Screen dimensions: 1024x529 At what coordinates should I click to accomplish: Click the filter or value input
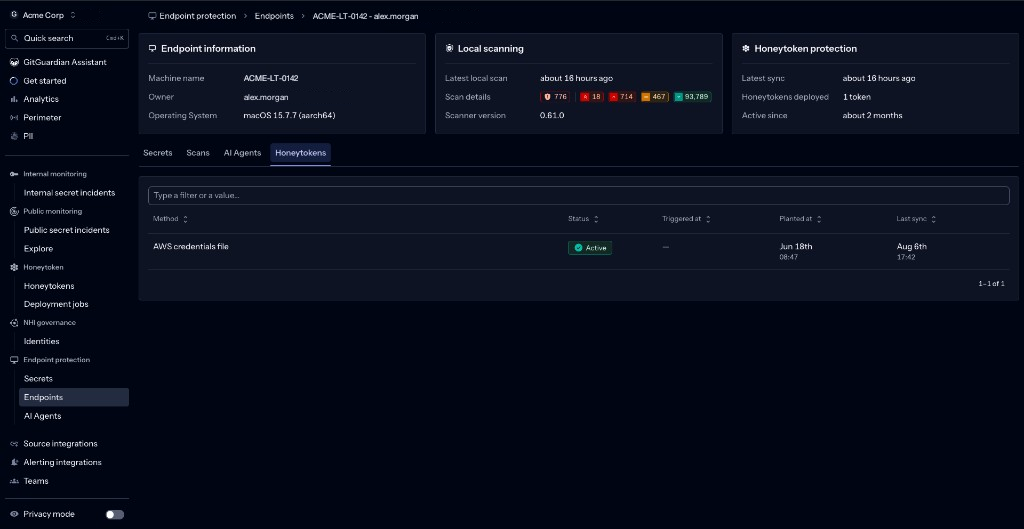[579, 195]
